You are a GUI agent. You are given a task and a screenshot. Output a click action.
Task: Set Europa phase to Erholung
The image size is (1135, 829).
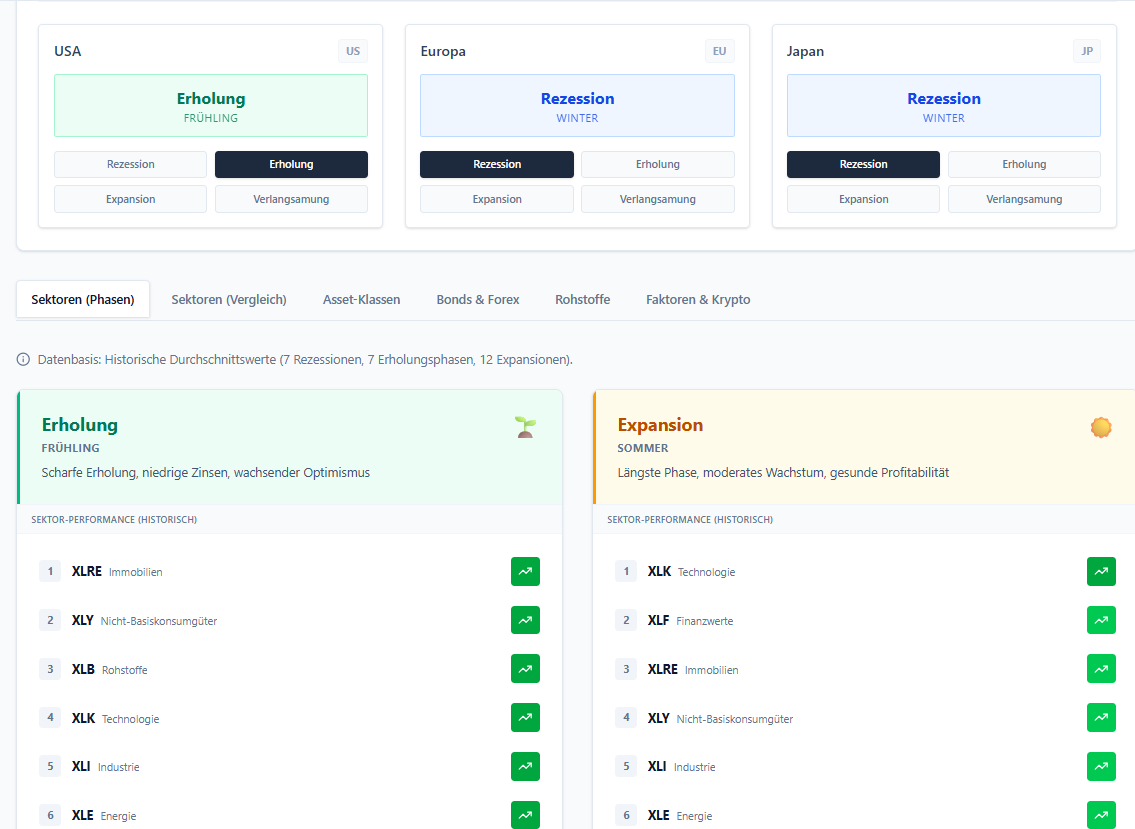(657, 164)
